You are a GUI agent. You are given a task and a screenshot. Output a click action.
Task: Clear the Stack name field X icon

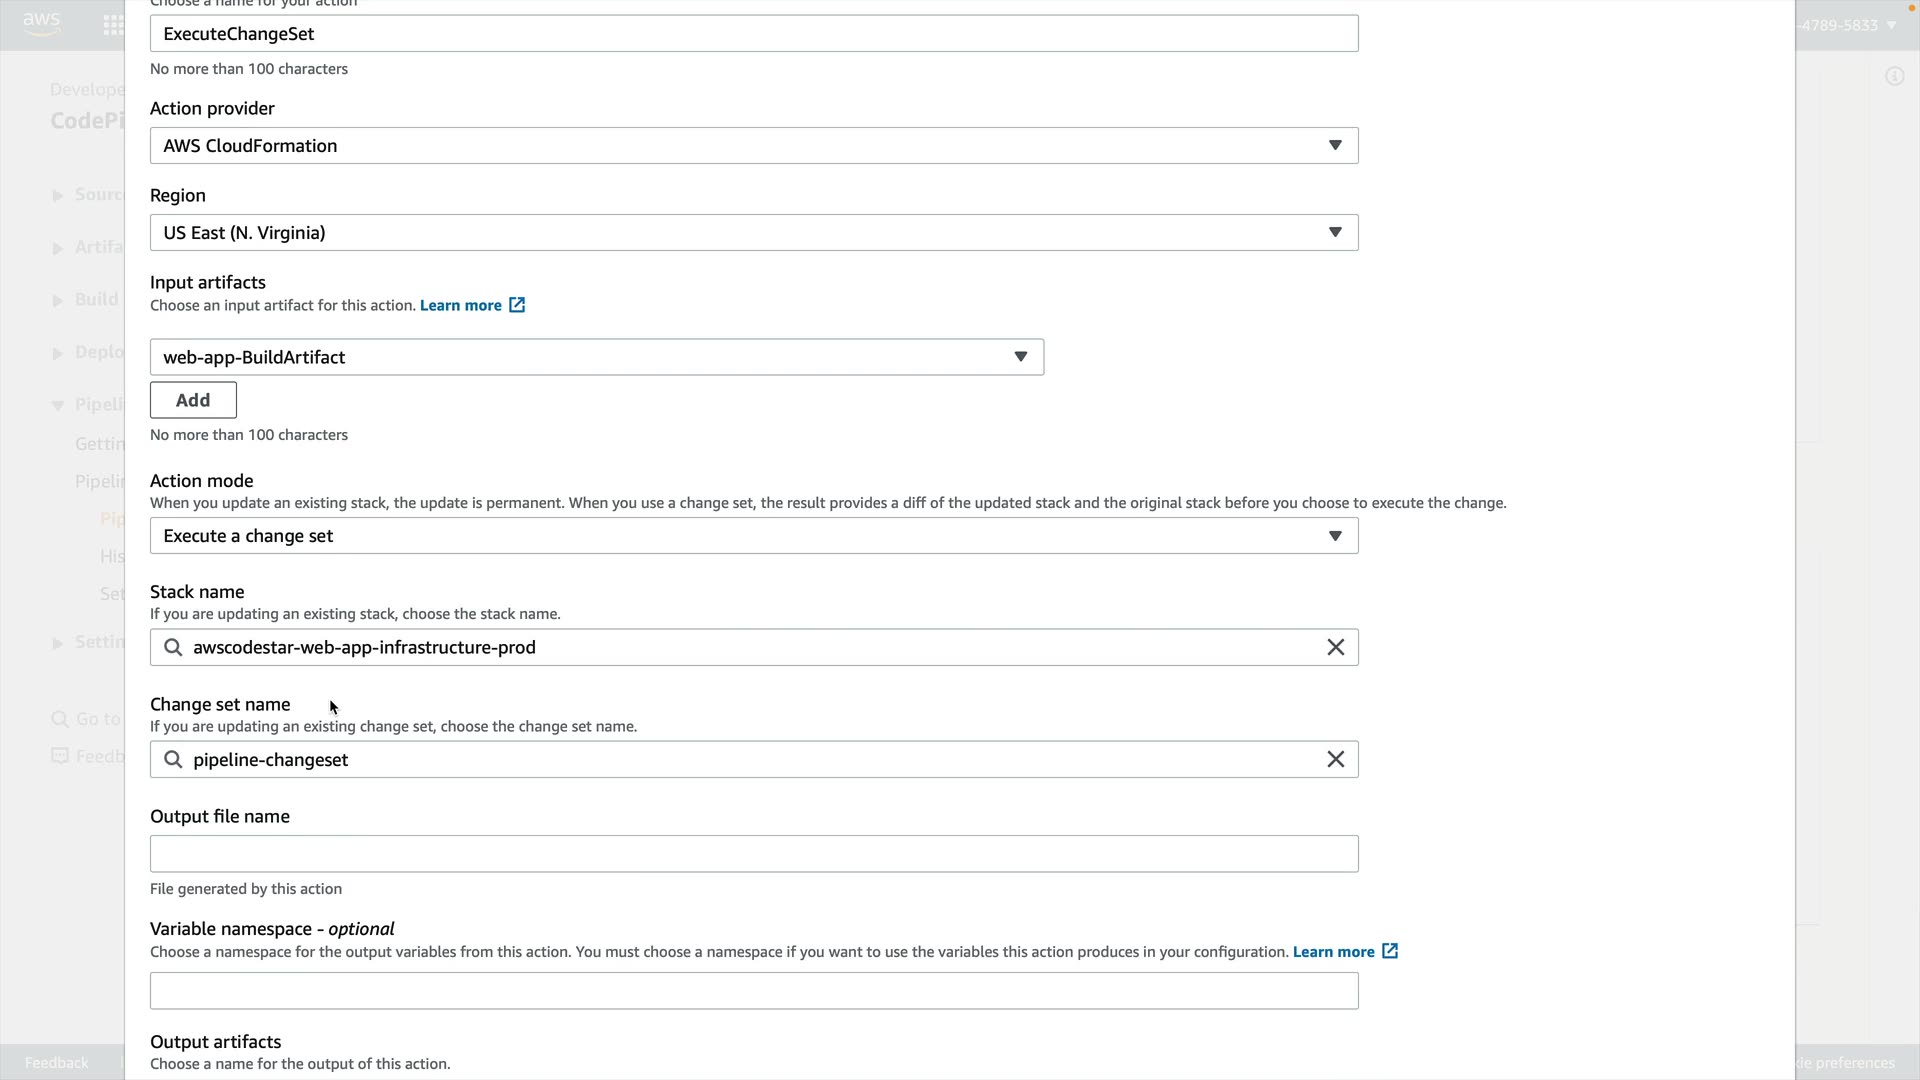click(x=1335, y=648)
